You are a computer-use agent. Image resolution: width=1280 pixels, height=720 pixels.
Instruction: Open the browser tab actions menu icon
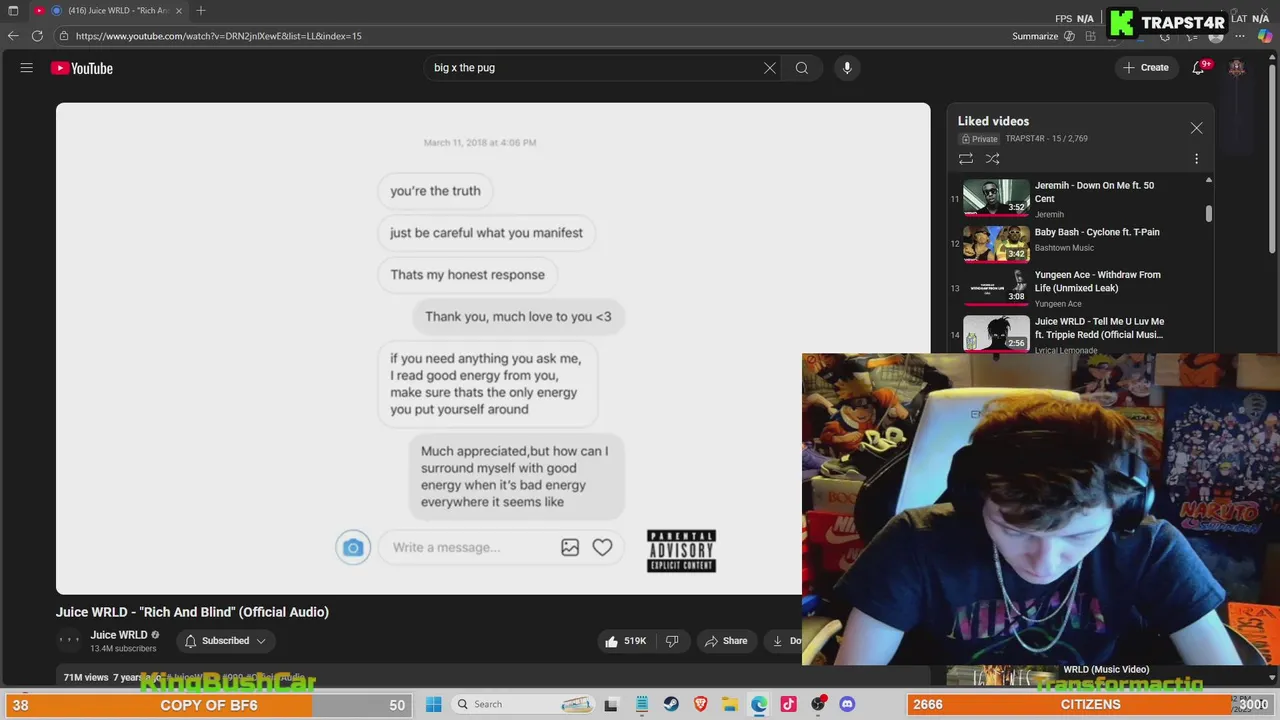pos(13,10)
